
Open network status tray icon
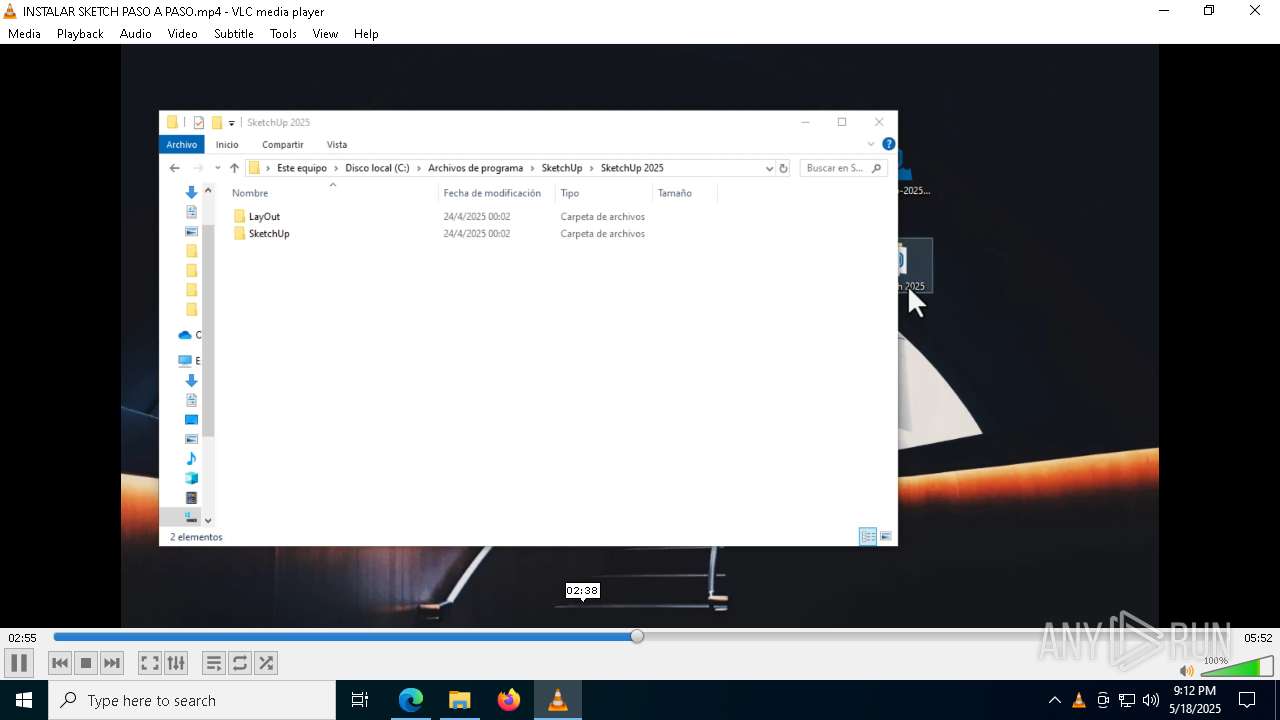[1127, 700]
